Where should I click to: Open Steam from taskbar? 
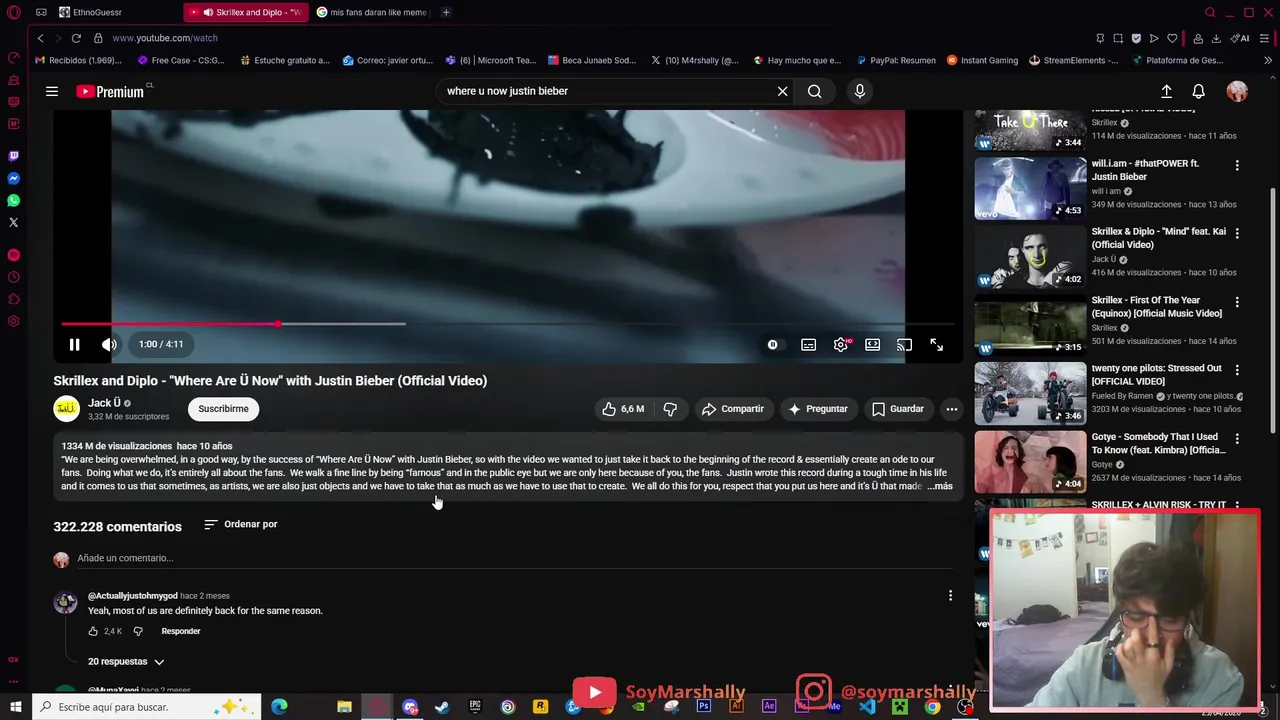[441, 707]
